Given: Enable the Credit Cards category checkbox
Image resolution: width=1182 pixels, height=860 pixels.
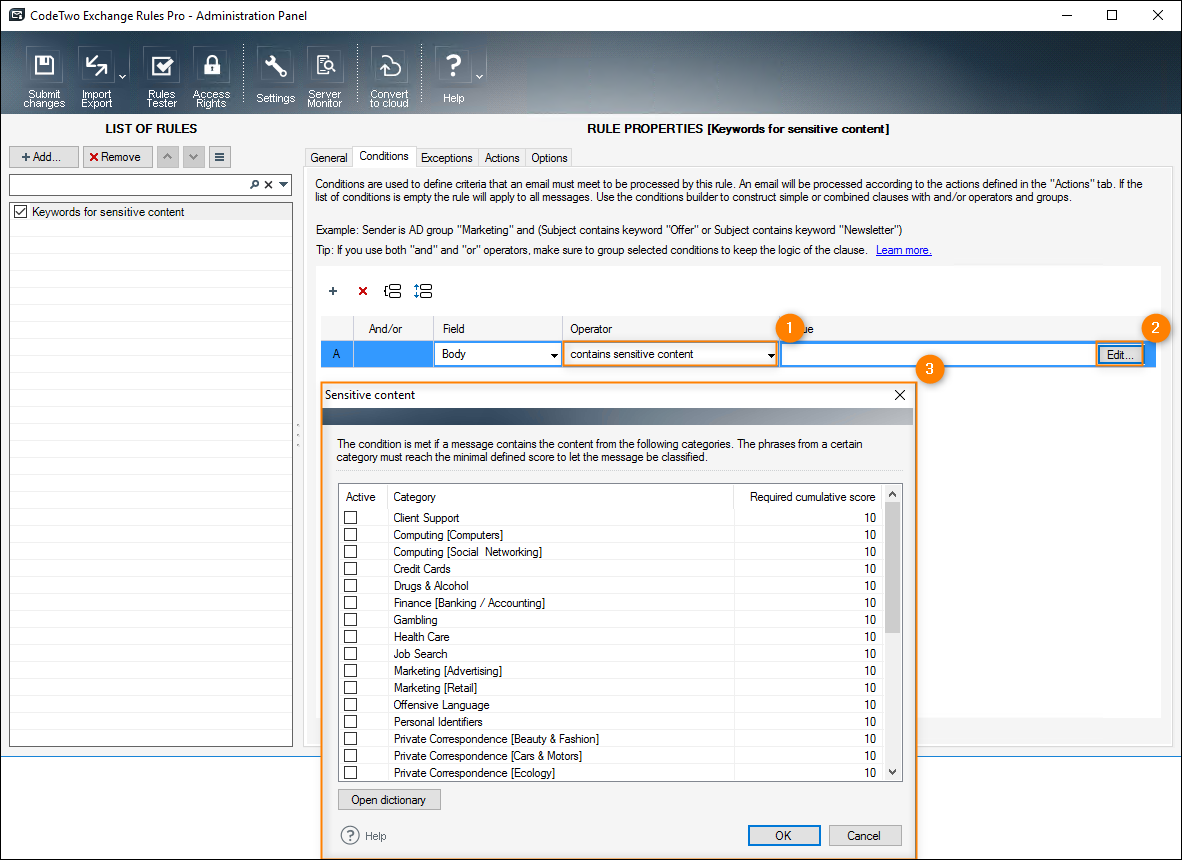Looking at the screenshot, I should click(x=351, y=569).
